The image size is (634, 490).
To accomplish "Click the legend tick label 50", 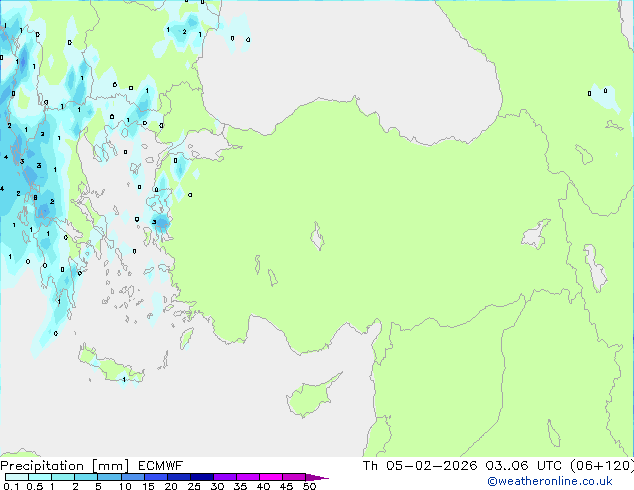I will [x=309, y=487].
